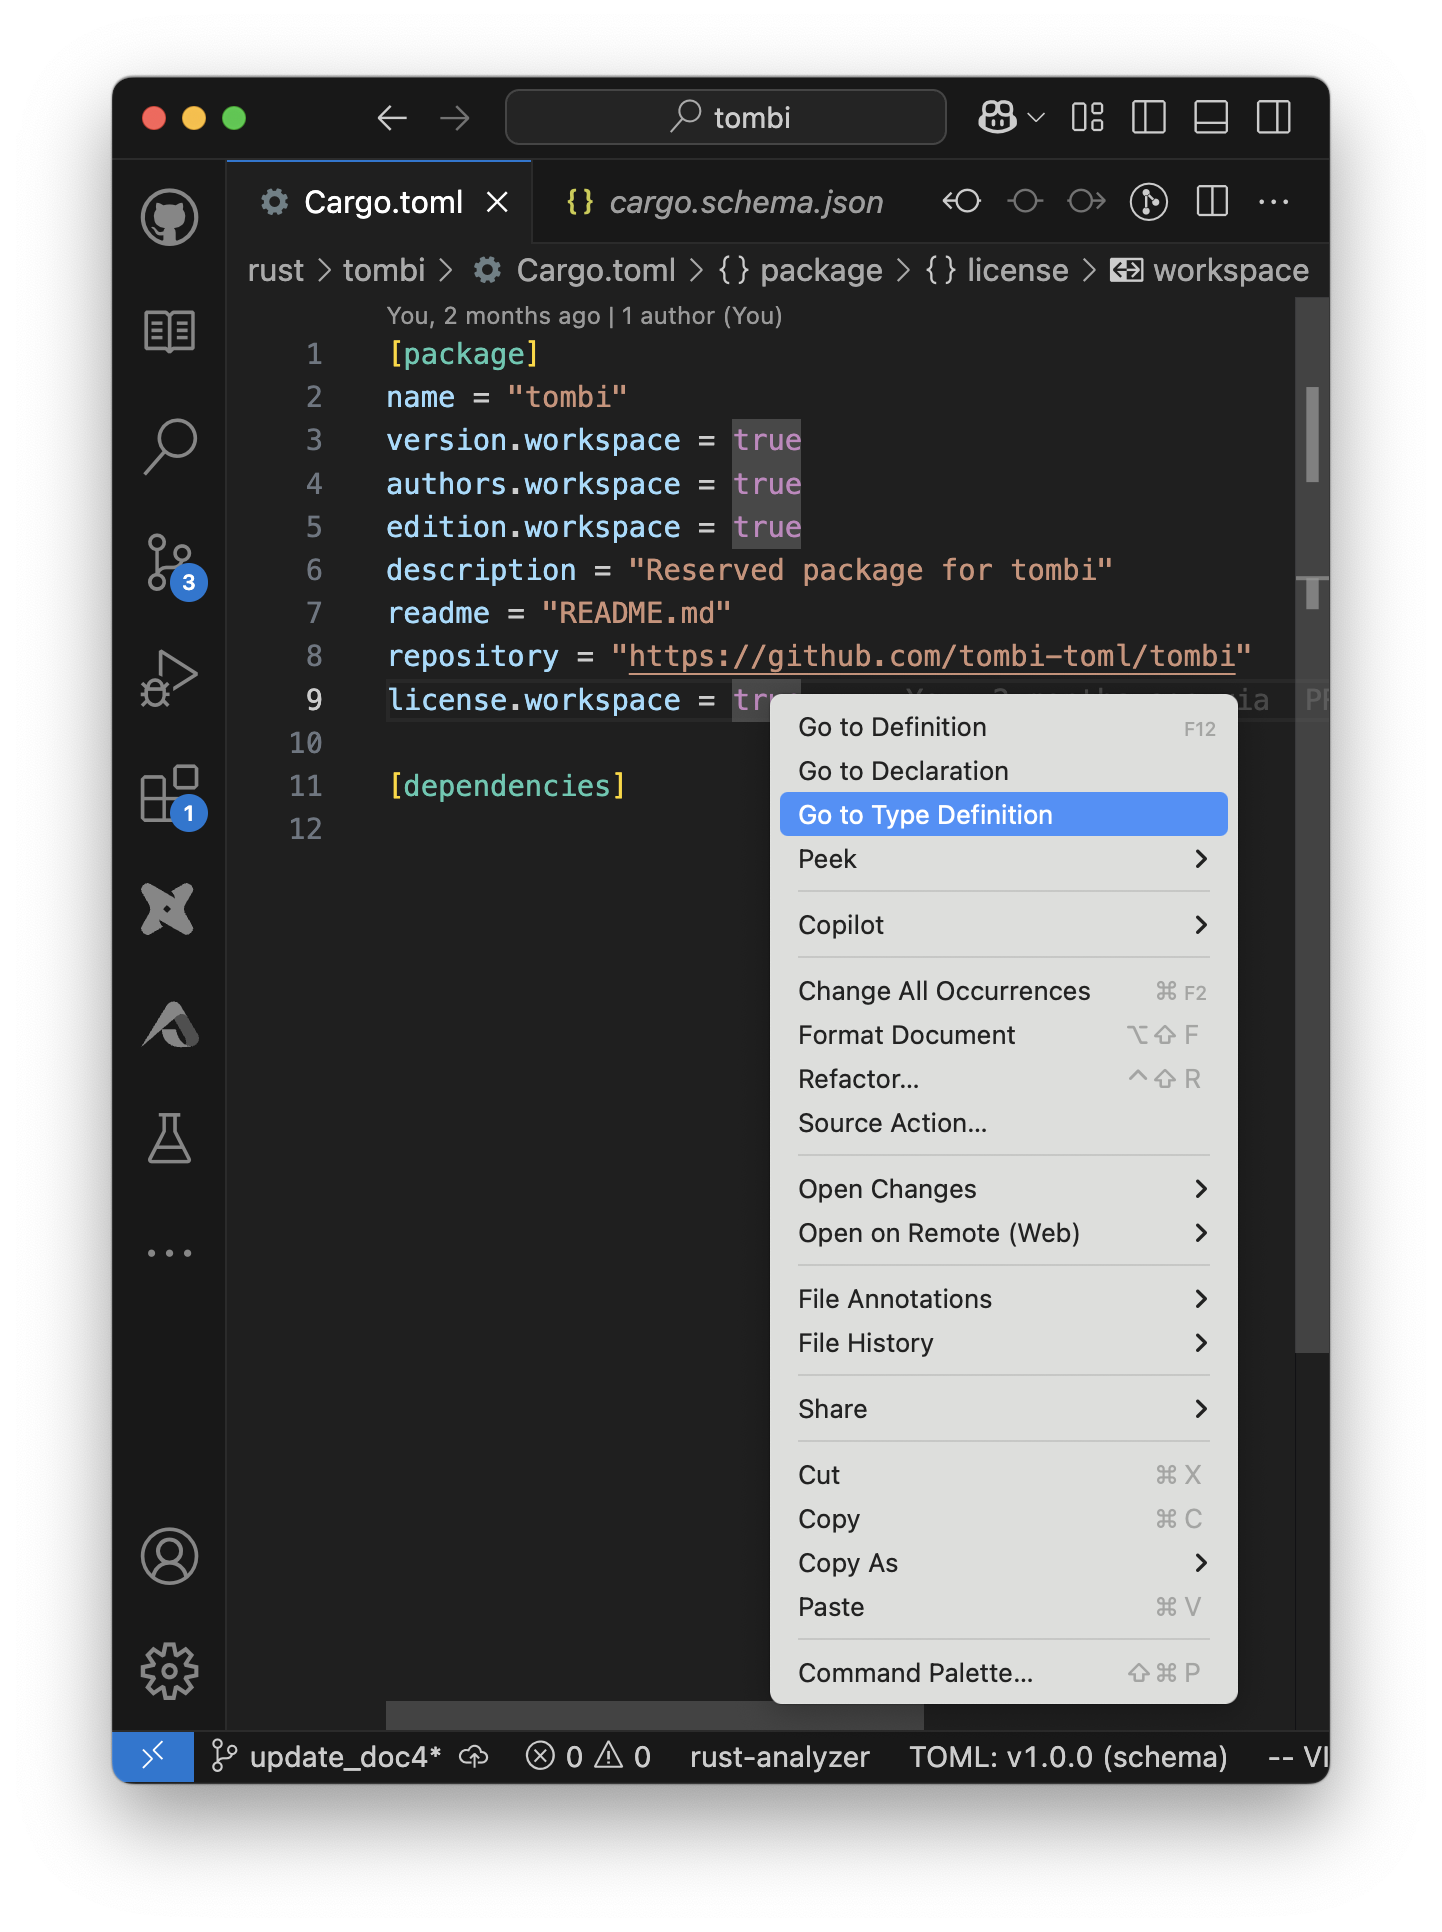Screen dimensions: 1442x1932
Task: Open the Manage gear menu
Action: click(x=169, y=1670)
